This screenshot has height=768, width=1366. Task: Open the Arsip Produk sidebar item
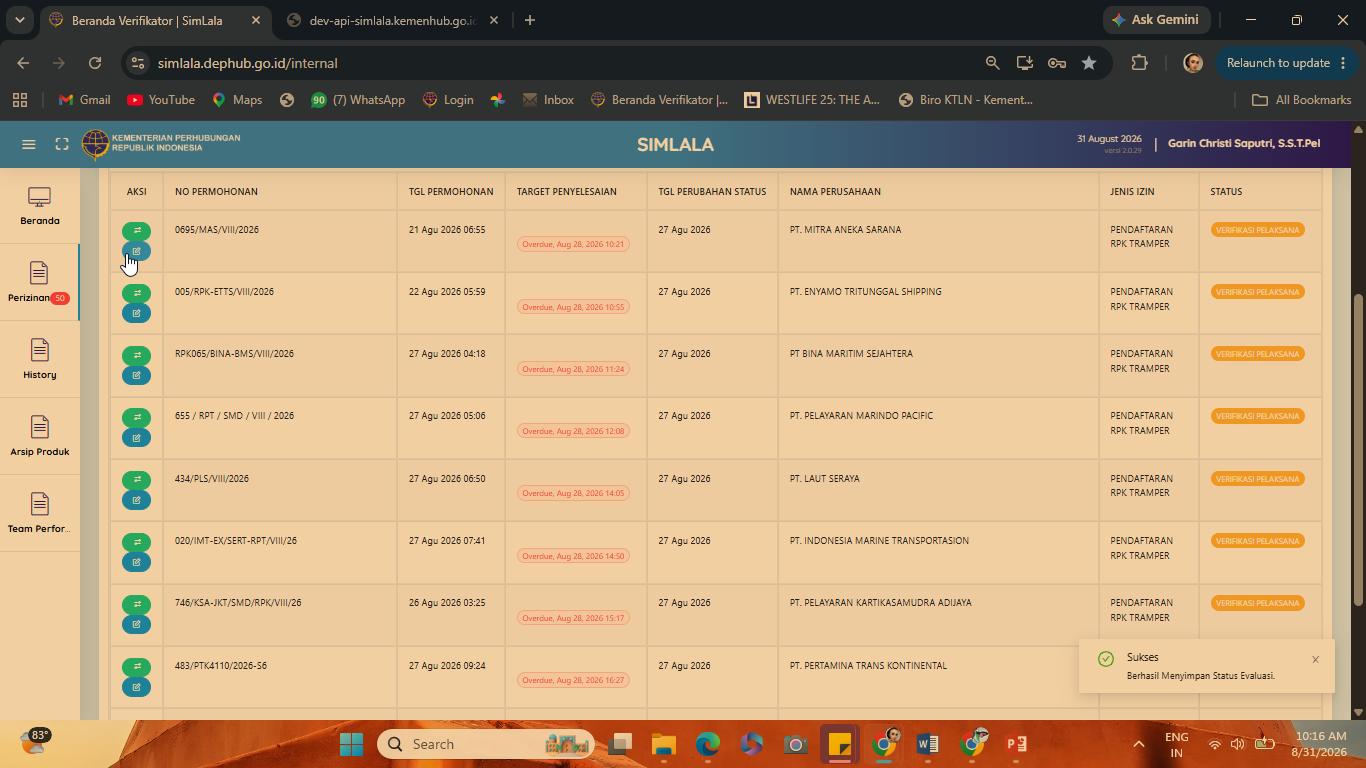point(40,437)
